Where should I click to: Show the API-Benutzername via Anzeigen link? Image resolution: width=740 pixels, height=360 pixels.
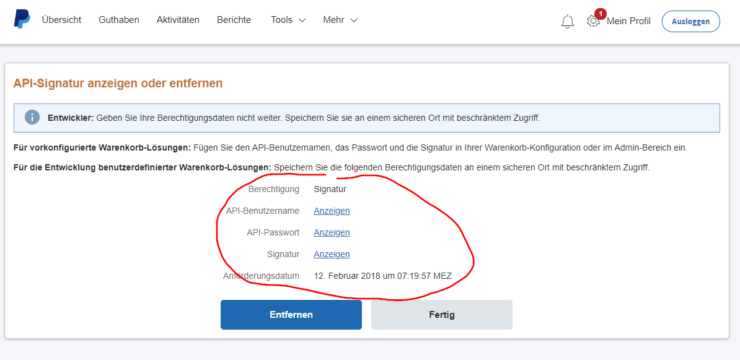[x=332, y=211]
